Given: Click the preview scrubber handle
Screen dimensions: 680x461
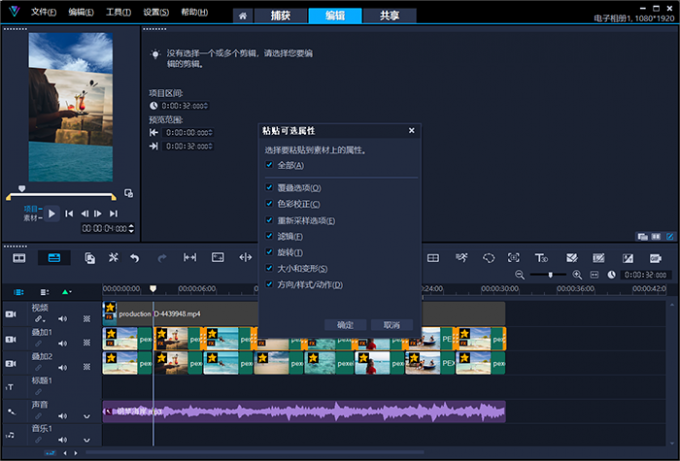Looking at the screenshot, I should 22,189.
